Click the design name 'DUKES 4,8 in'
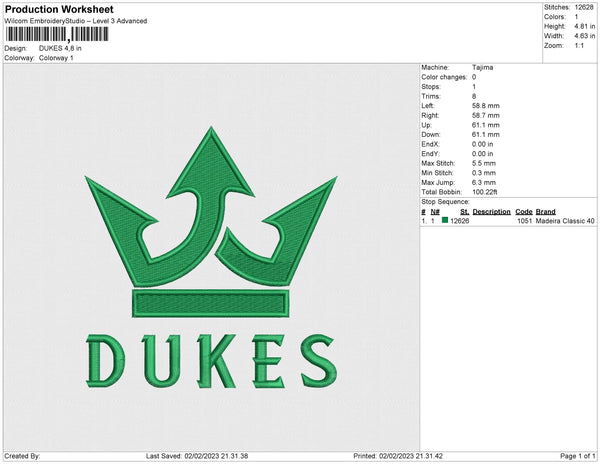The height and width of the screenshot is (464, 600). 60,48
